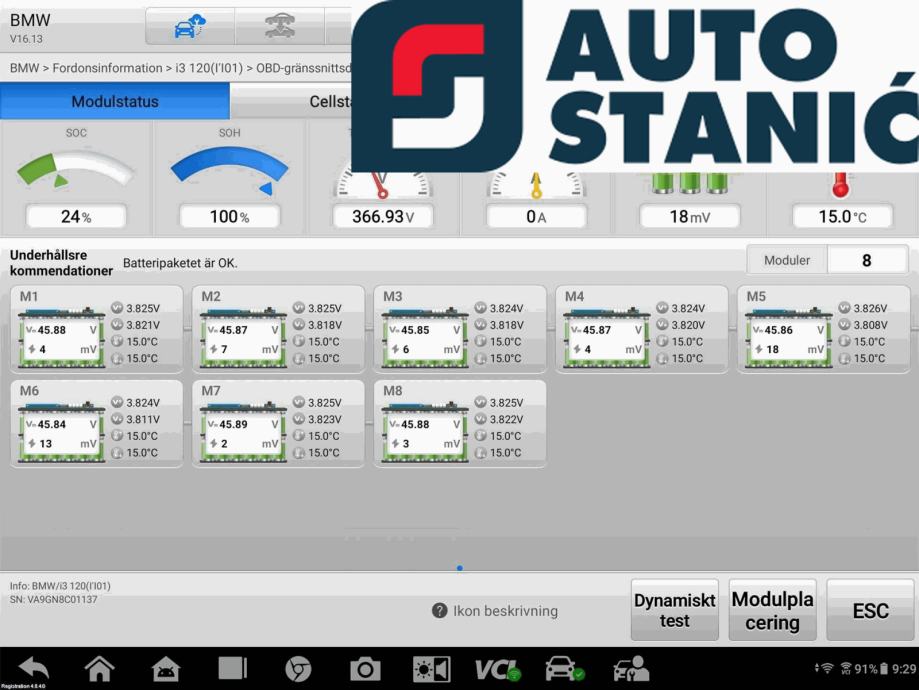This screenshot has height=690, width=919.
Task: Take a screenshot with the camera icon
Action: [365, 669]
